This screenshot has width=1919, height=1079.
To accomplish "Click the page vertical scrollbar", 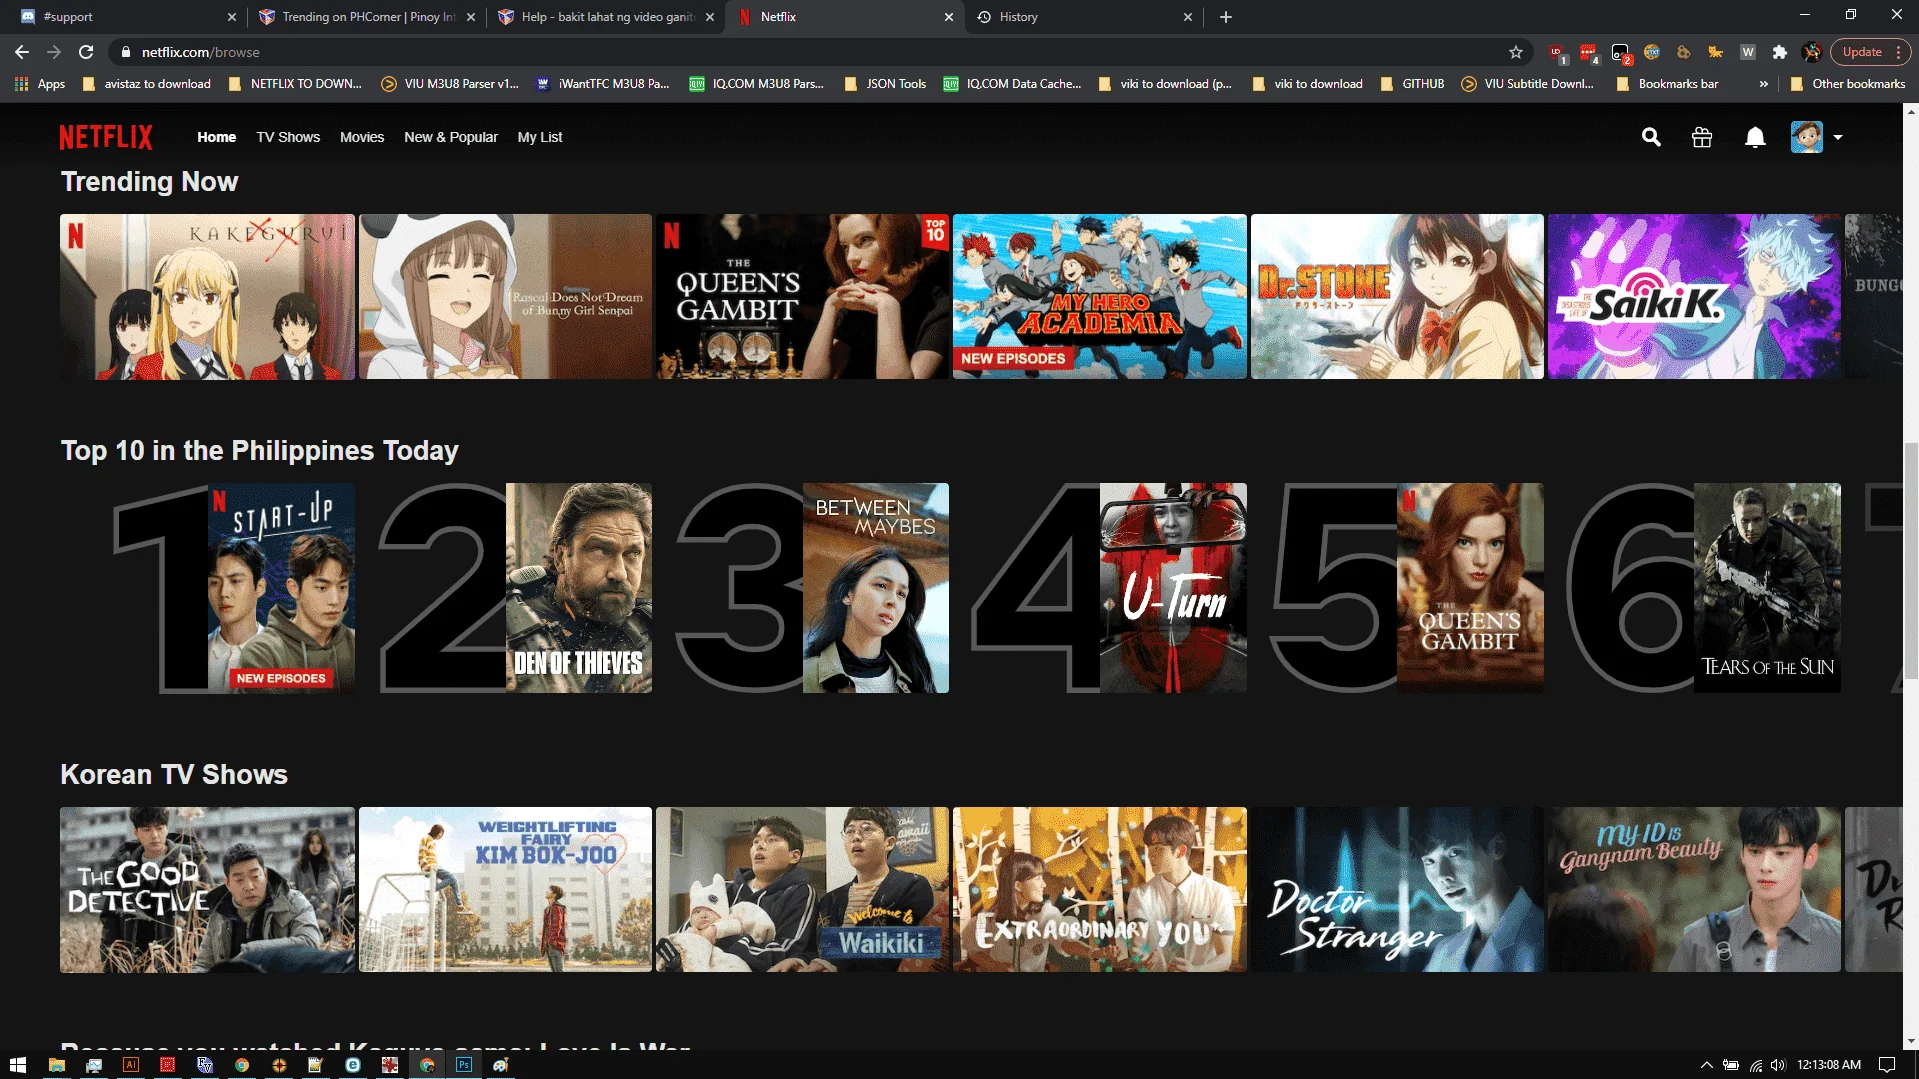I will tap(1911, 560).
